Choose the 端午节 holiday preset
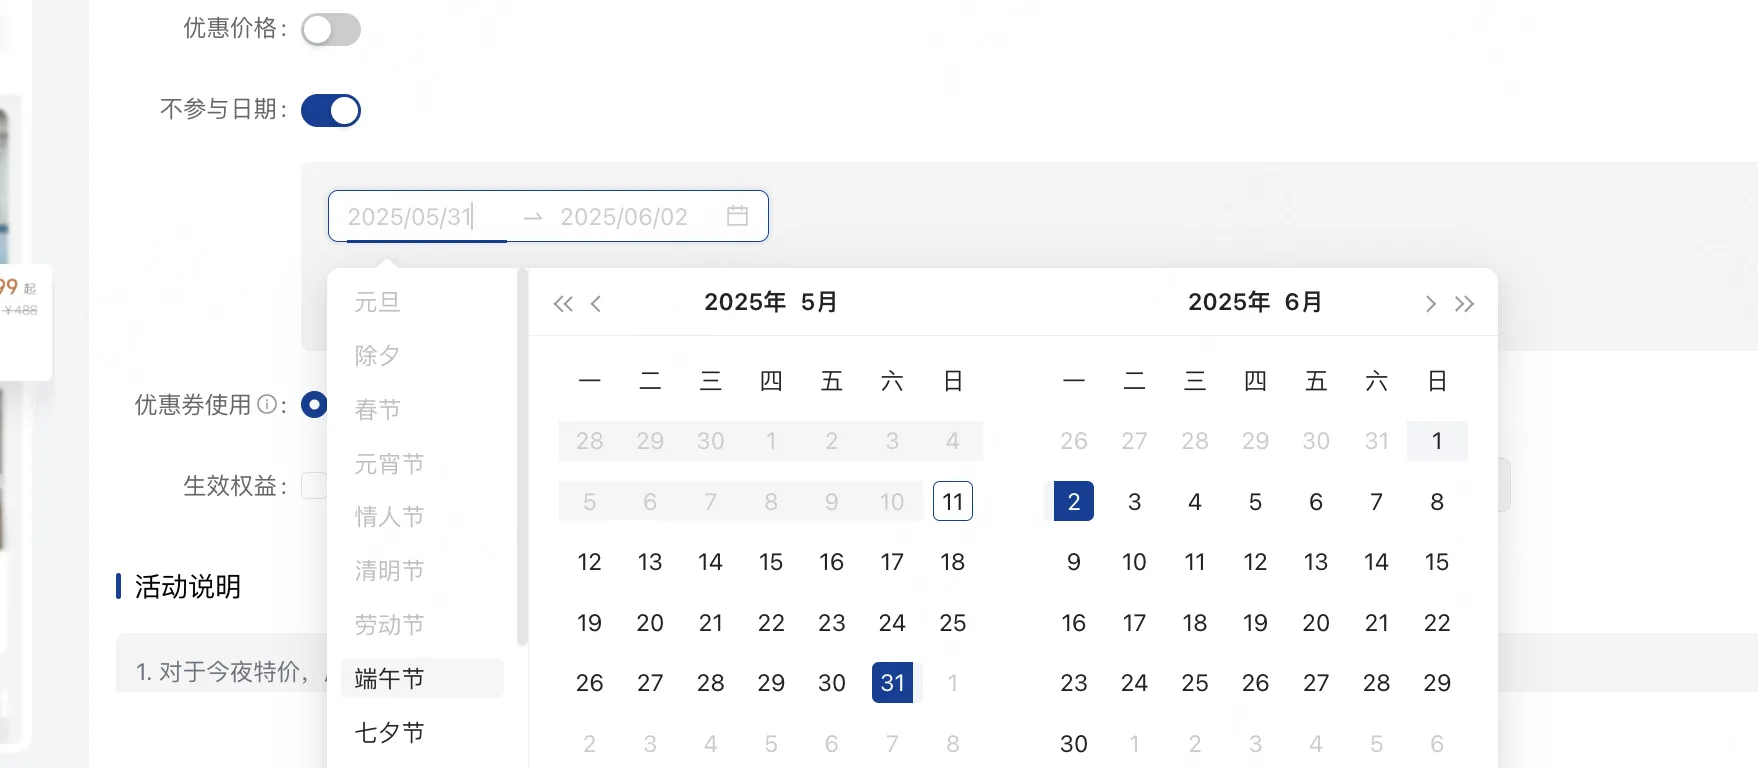Image resolution: width=1758 pixels, height=768 pixels. (422, 678)
